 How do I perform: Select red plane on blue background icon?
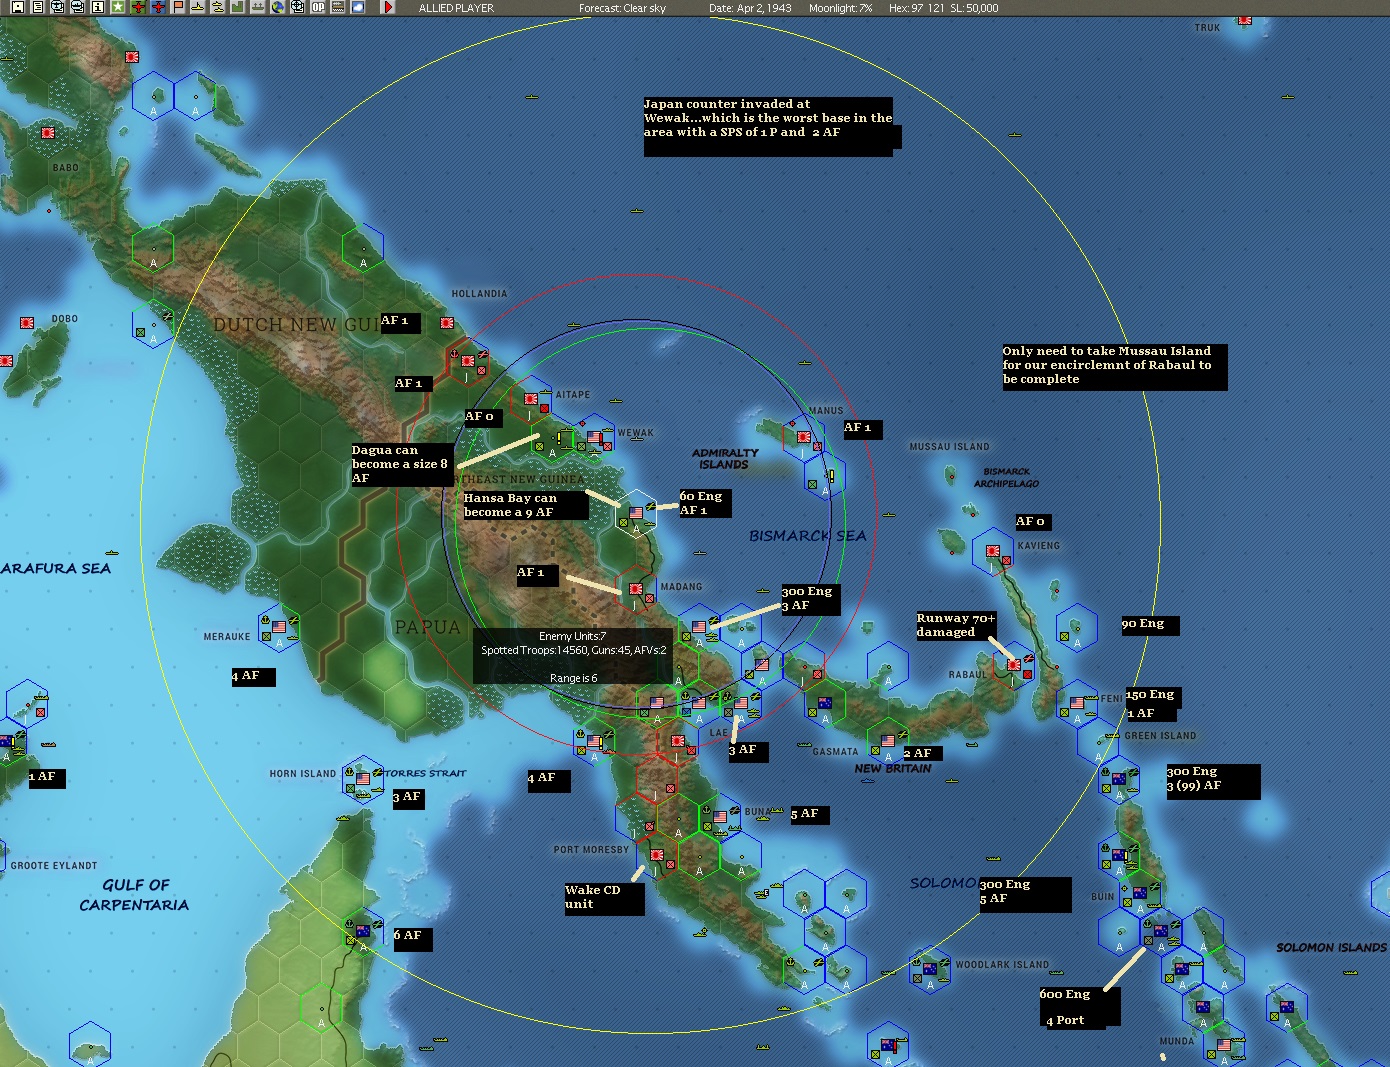point(158,7)
